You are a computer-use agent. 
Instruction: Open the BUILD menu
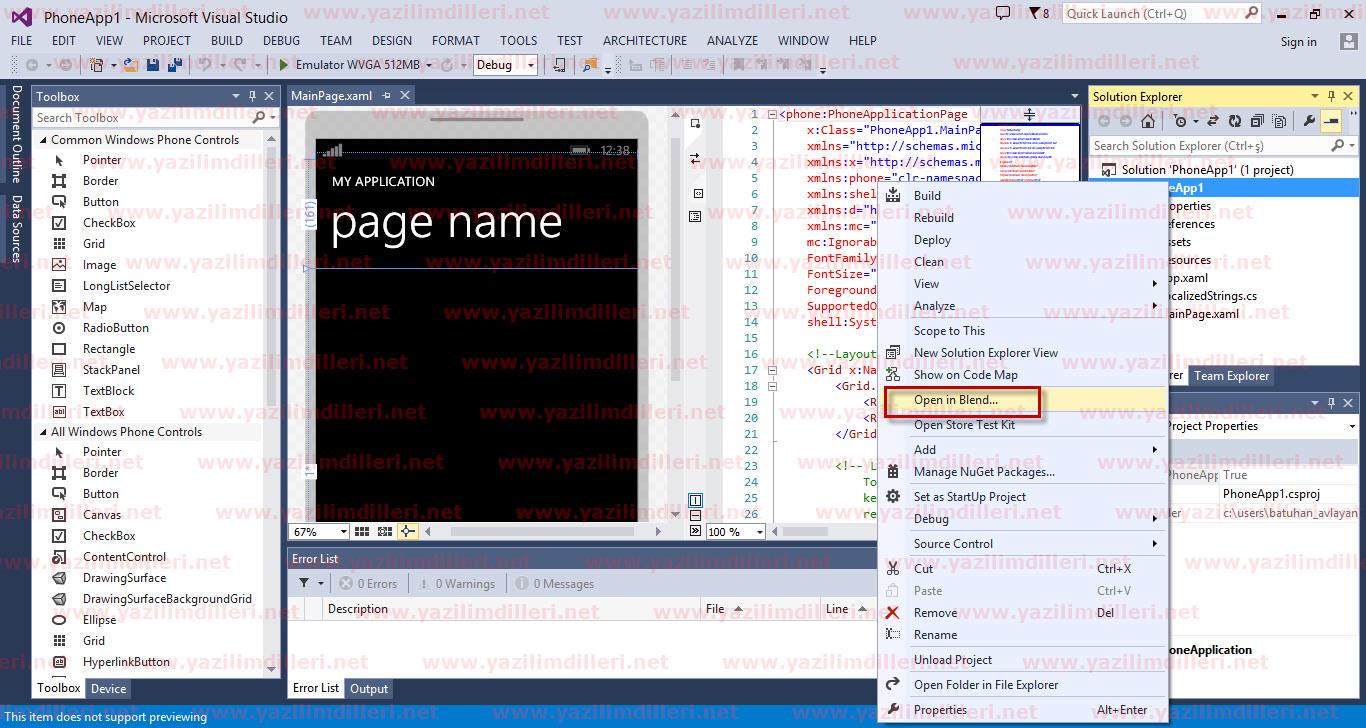click(227, 41)
